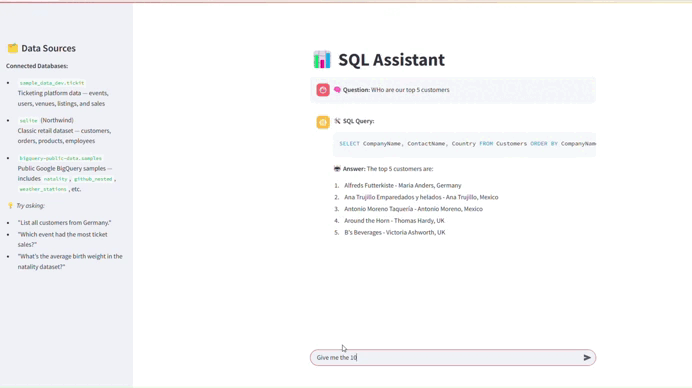Click the robot icon beside Answer
692x388 pixels.
337,169
